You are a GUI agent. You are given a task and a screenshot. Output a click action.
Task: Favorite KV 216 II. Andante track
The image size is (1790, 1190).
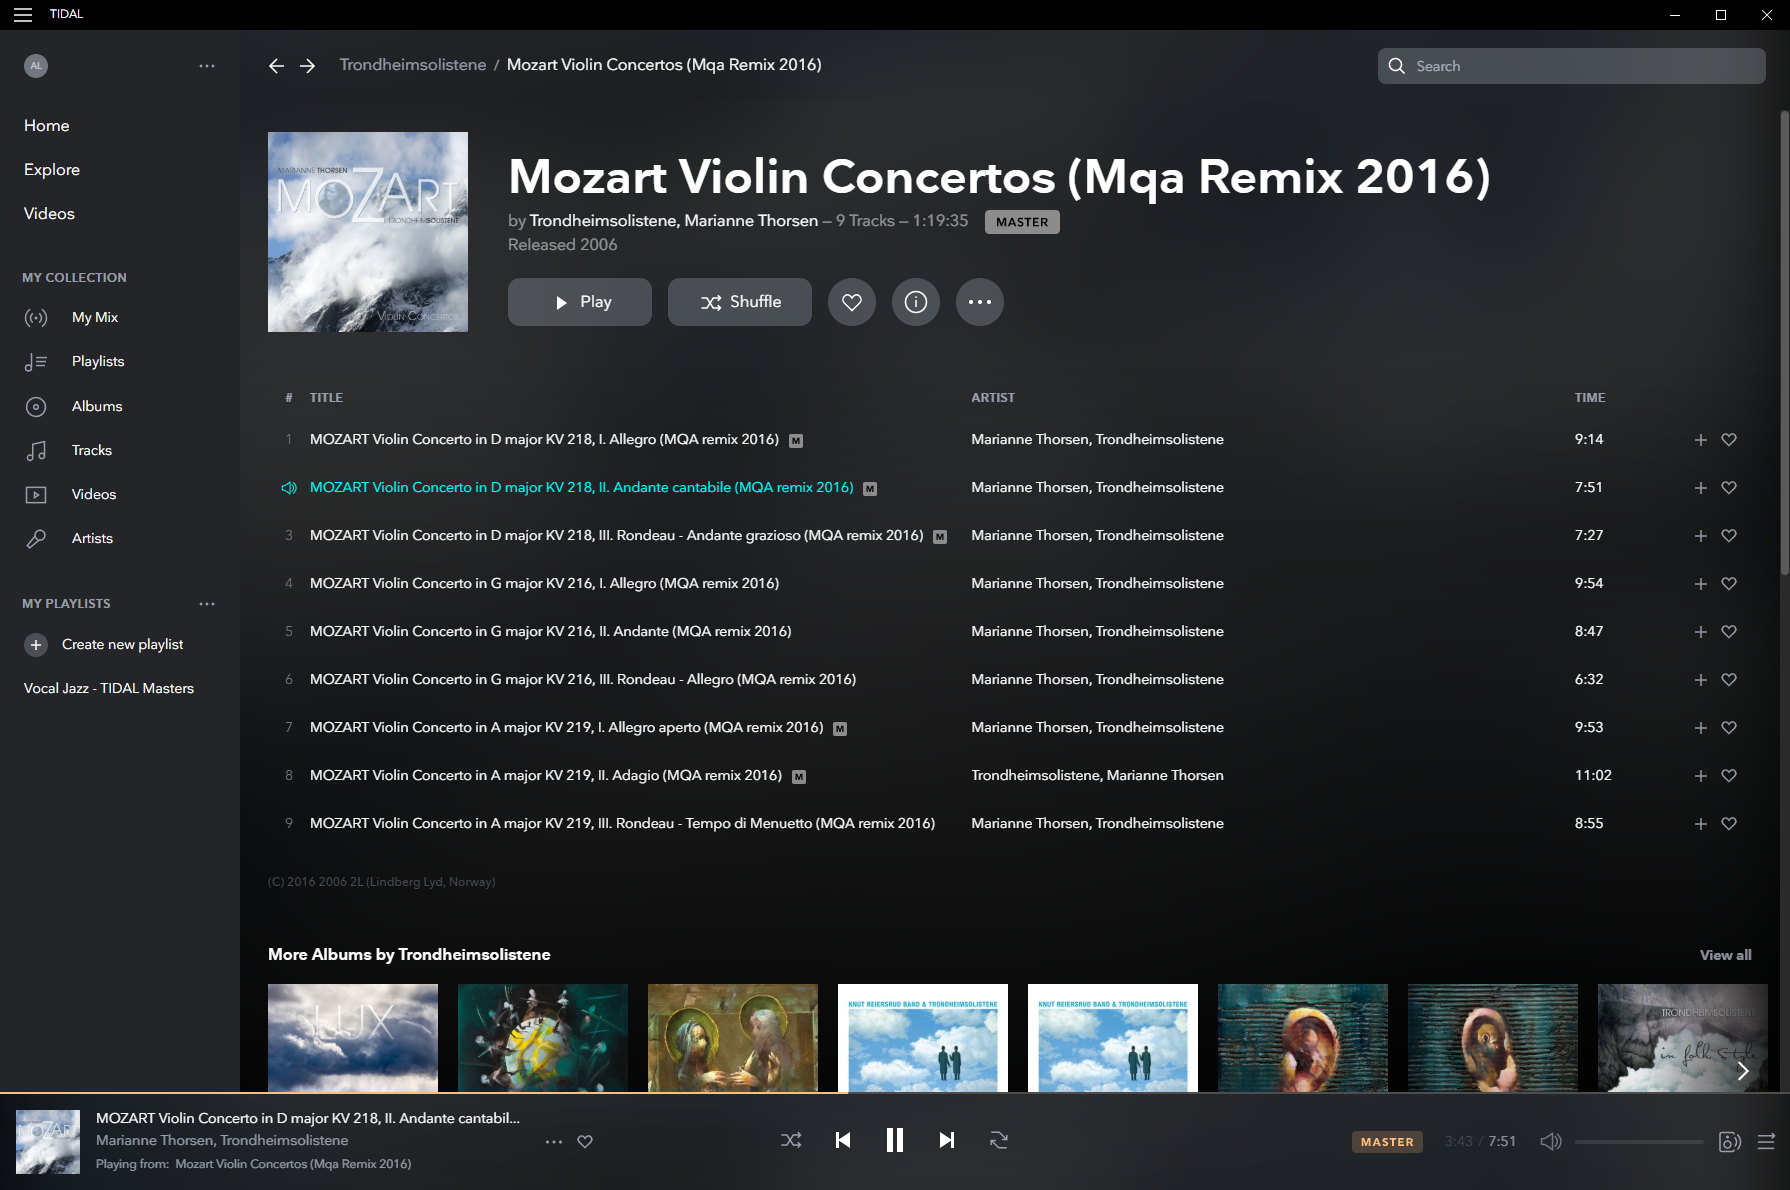pos(1729,632)
